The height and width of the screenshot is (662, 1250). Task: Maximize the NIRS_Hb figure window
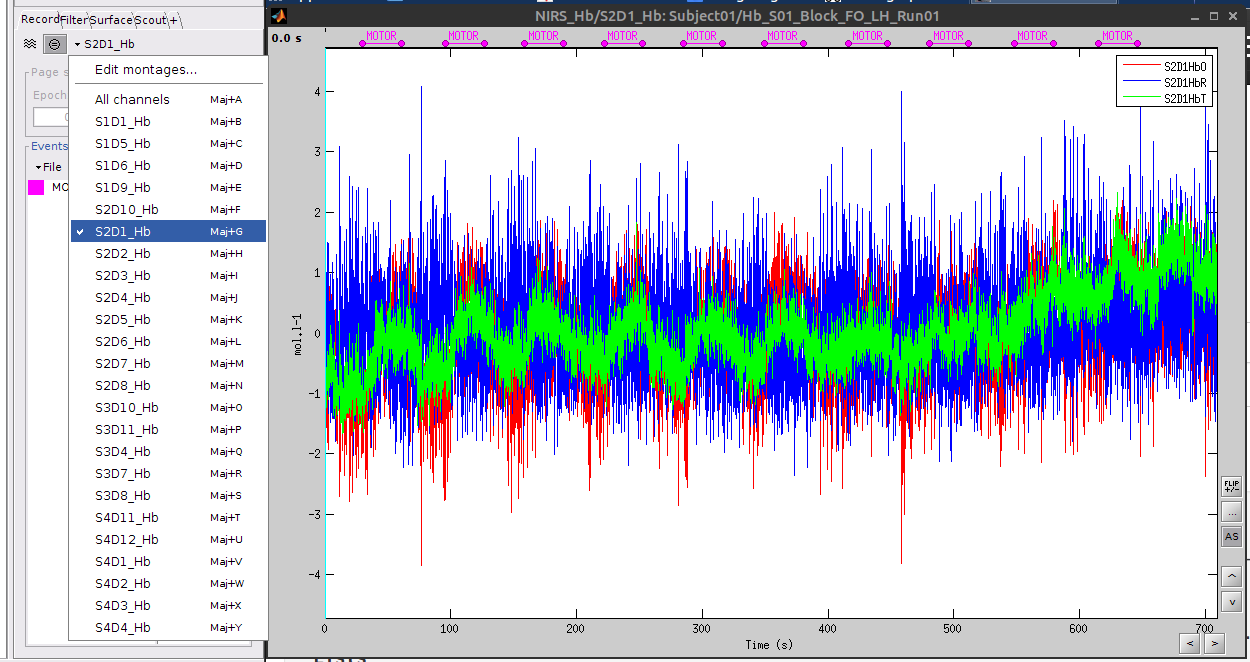coord(1214,16)
